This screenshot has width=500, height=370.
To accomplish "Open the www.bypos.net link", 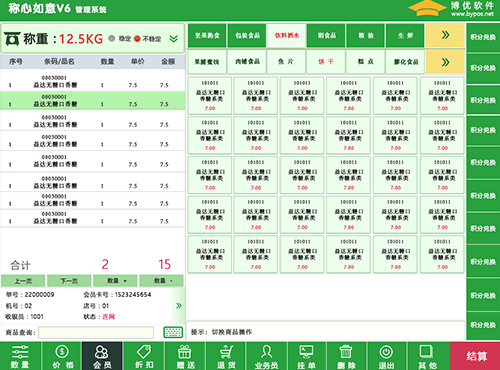I will (x=472, y=14).
